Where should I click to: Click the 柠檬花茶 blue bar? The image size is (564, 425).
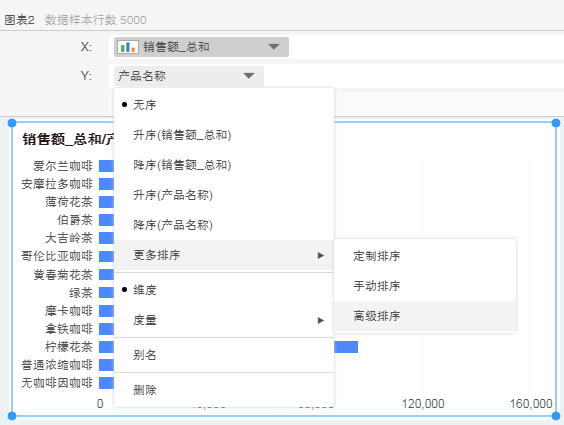point(346,347)
